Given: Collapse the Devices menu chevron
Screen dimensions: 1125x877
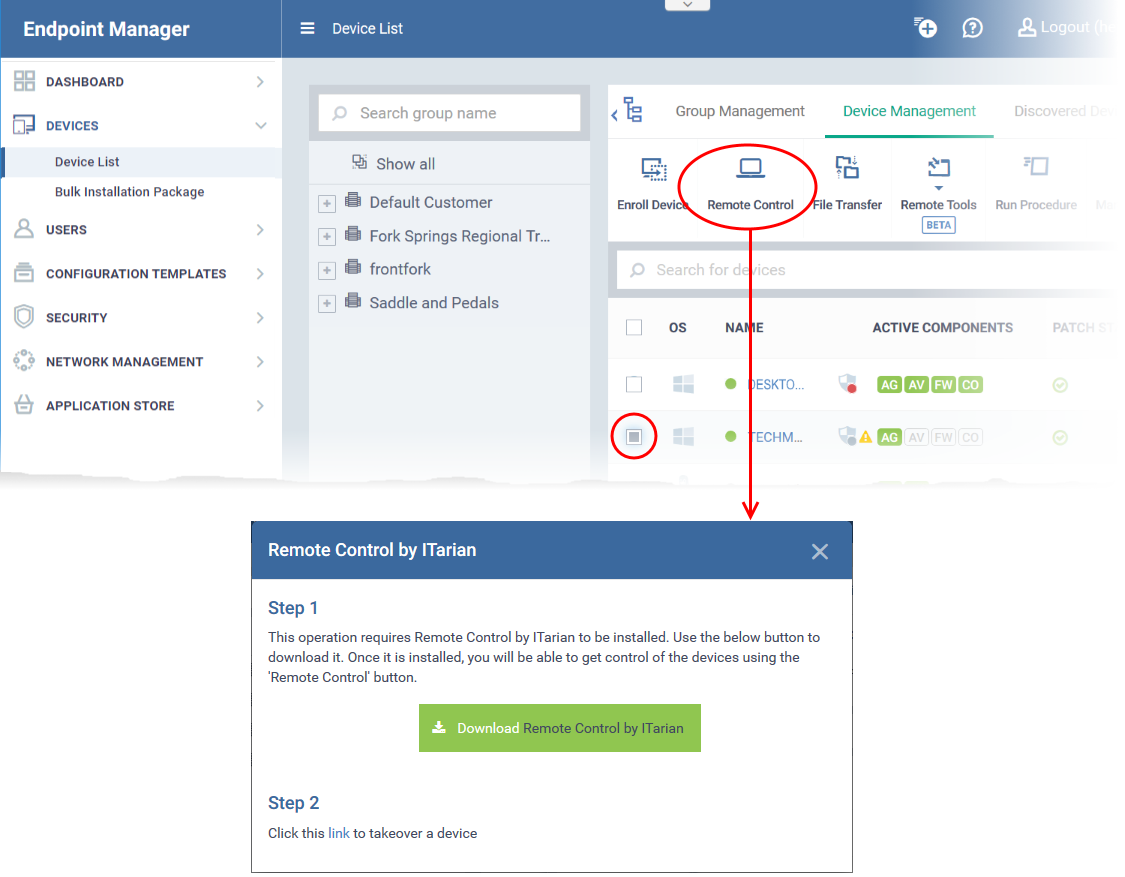Looking at the screenshot, I should pos(261,126).
